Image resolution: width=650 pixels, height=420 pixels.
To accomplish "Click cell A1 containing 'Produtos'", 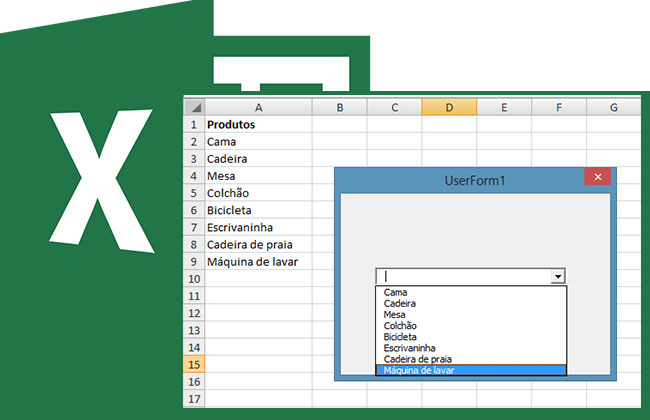I will click(x=259, y=124).
